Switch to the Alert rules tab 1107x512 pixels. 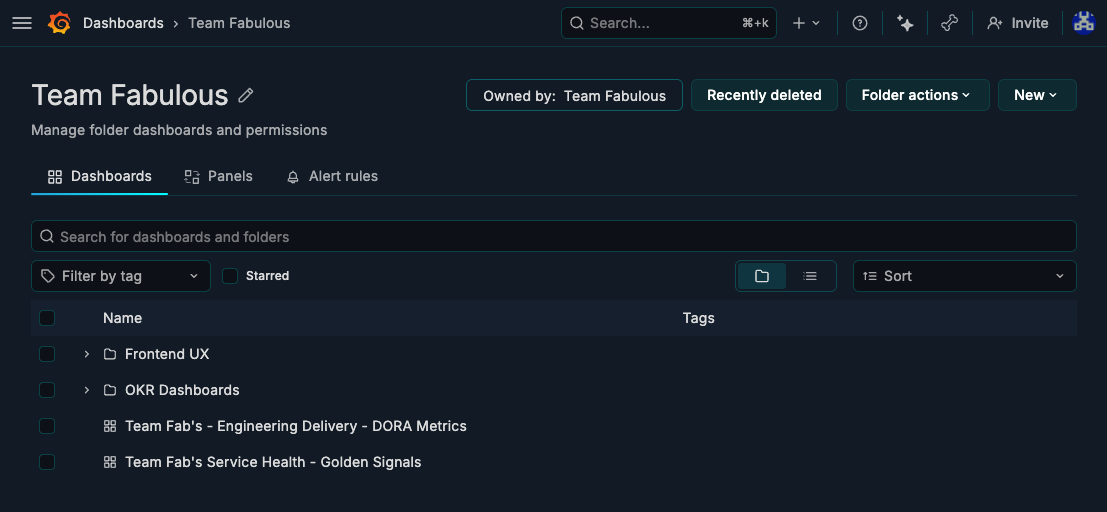click(332, 176)
